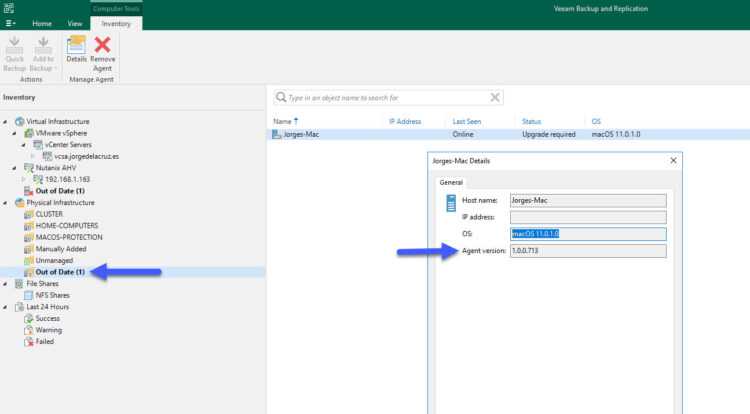This screenshot has height=414, width=750.
Task: Click the IP address field in dialog
Action: pos(588,217)
